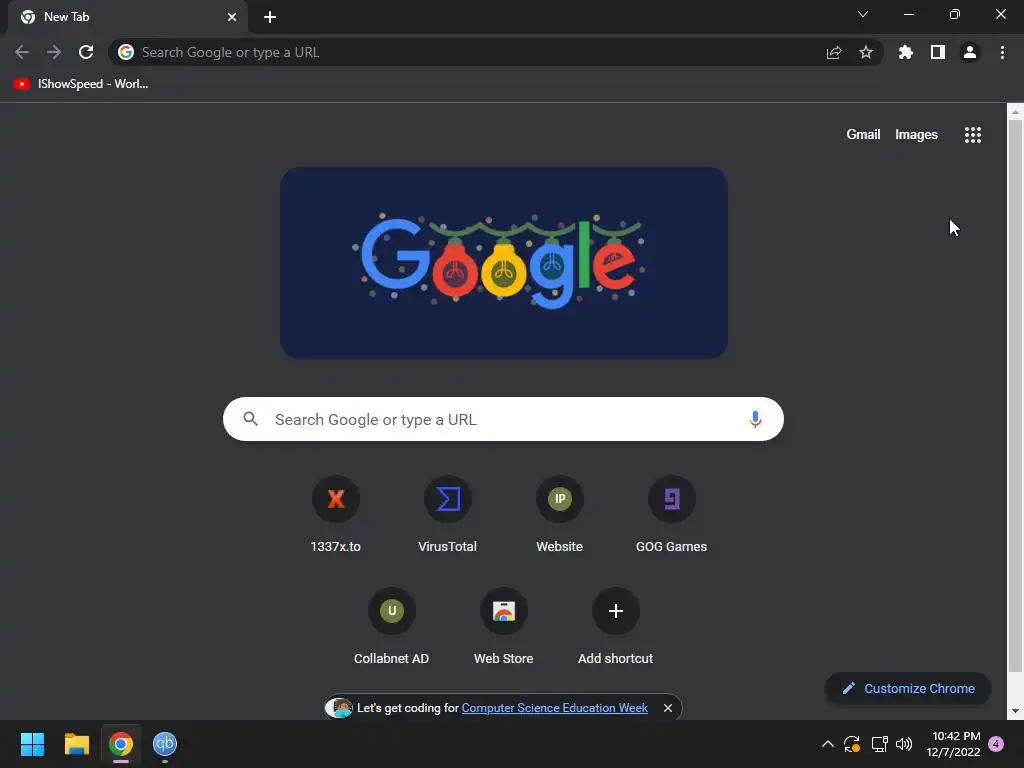Open the Chrome profile avatar icon
Screen dimensions: 1024x768
970,52
